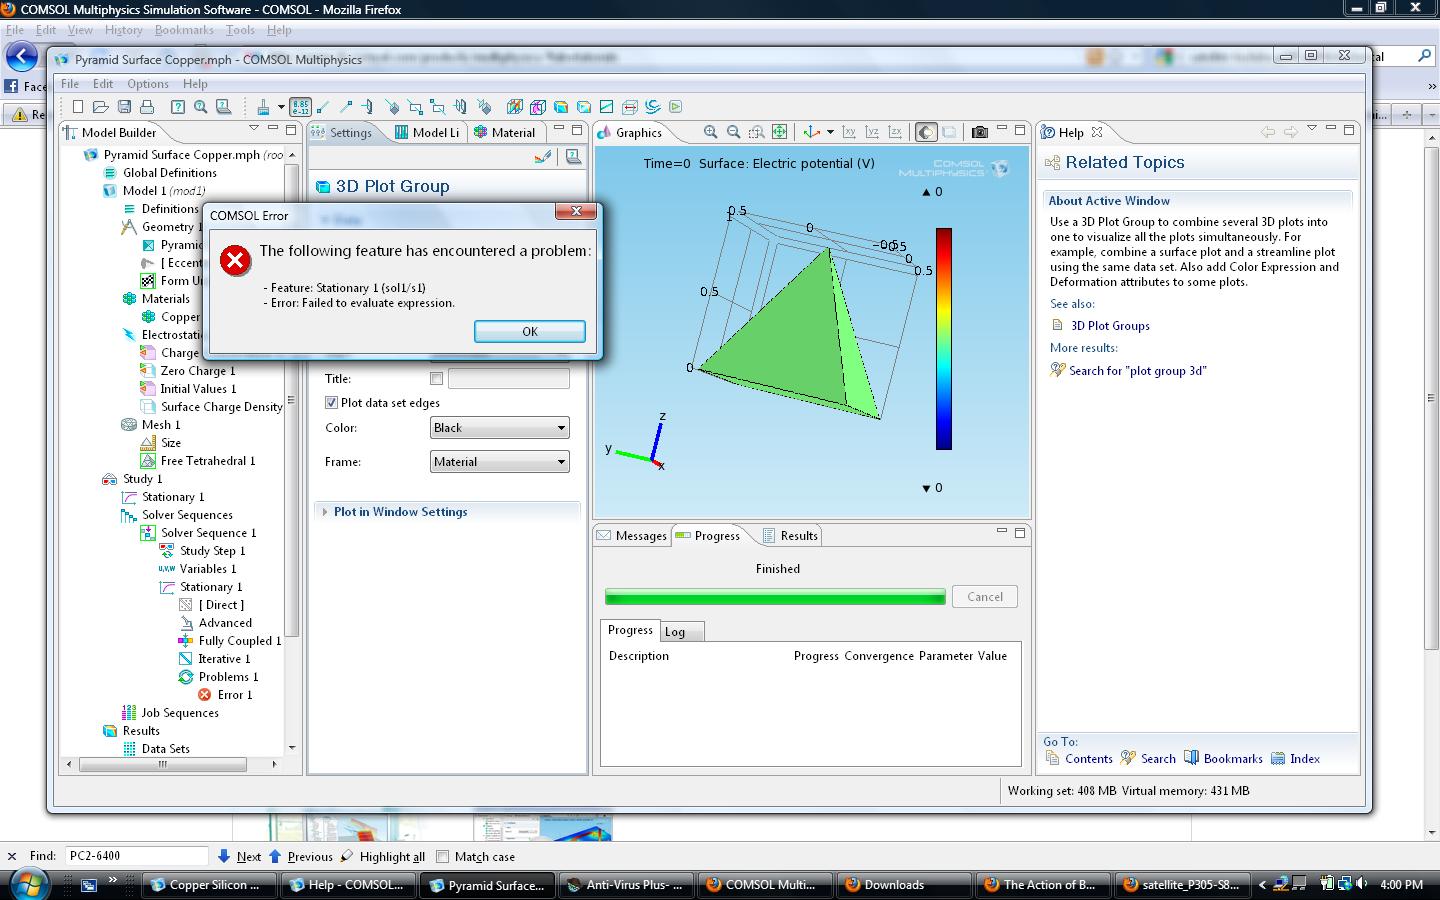This screenshot has width=1440, height=900.
Task: Zoom in on the Graphics view
Action: pos(710,132)
